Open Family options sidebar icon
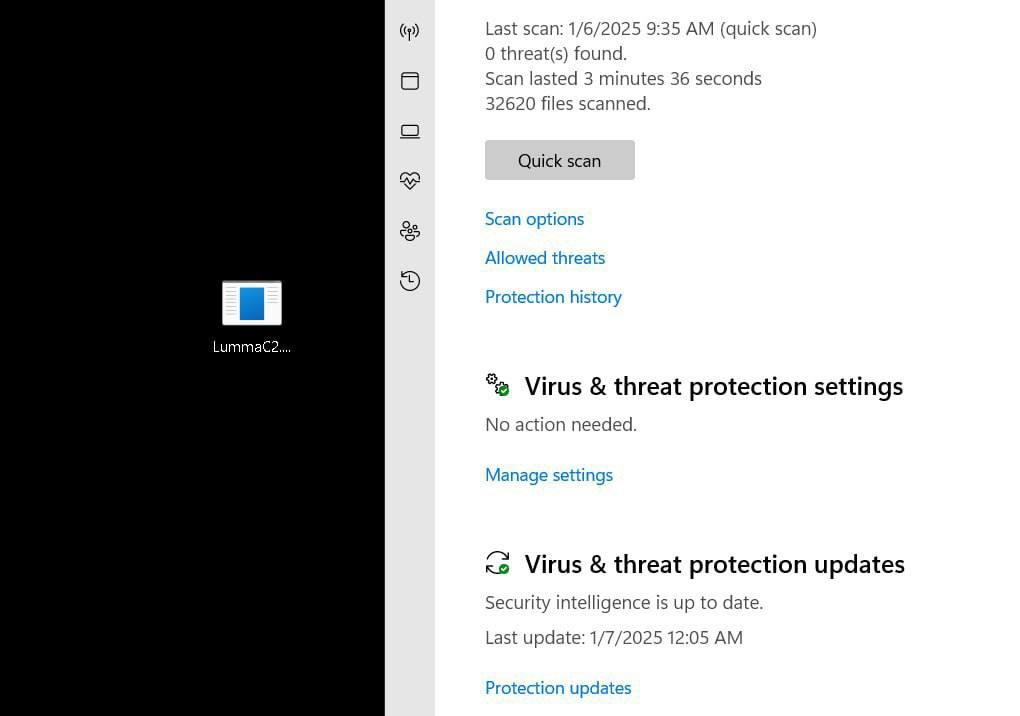The height and width of the screenshot is (716, 1020). point(409,231)
